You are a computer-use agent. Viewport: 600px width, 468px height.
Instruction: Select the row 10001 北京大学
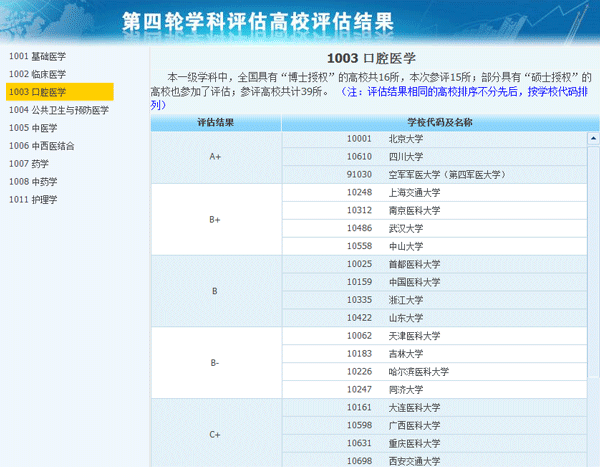click(434, 139)
